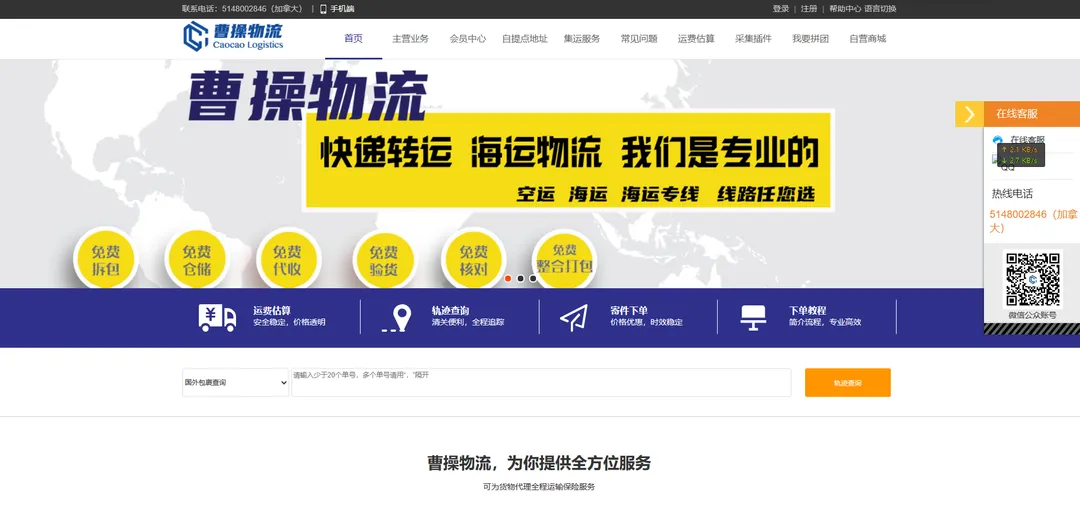The height and width of the screenshot is (521, 1080).
Task: Click the 语言切换 link
Action: point(880,9)
